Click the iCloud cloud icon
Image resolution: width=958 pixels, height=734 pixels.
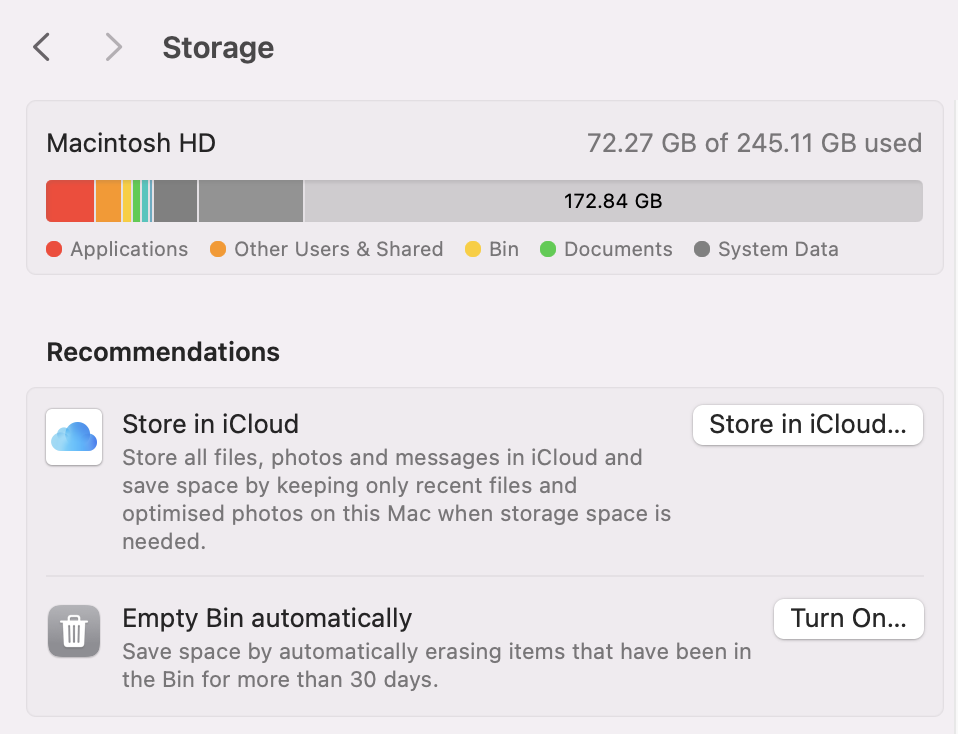click(74, 436)
